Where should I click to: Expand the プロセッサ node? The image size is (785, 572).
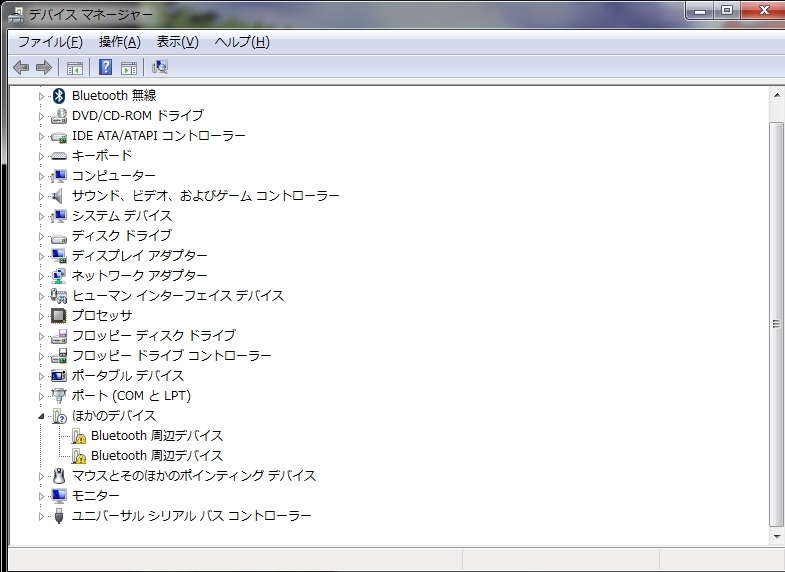click(x=42, y=316)
